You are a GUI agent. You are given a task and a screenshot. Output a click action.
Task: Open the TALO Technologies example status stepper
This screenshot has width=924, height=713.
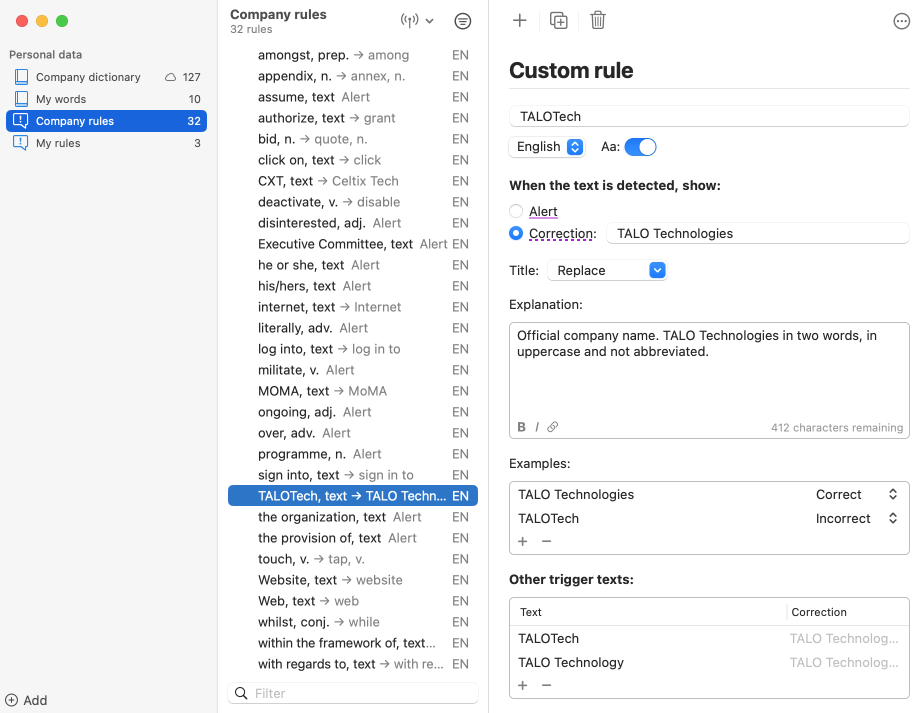[x=893, y=494]
